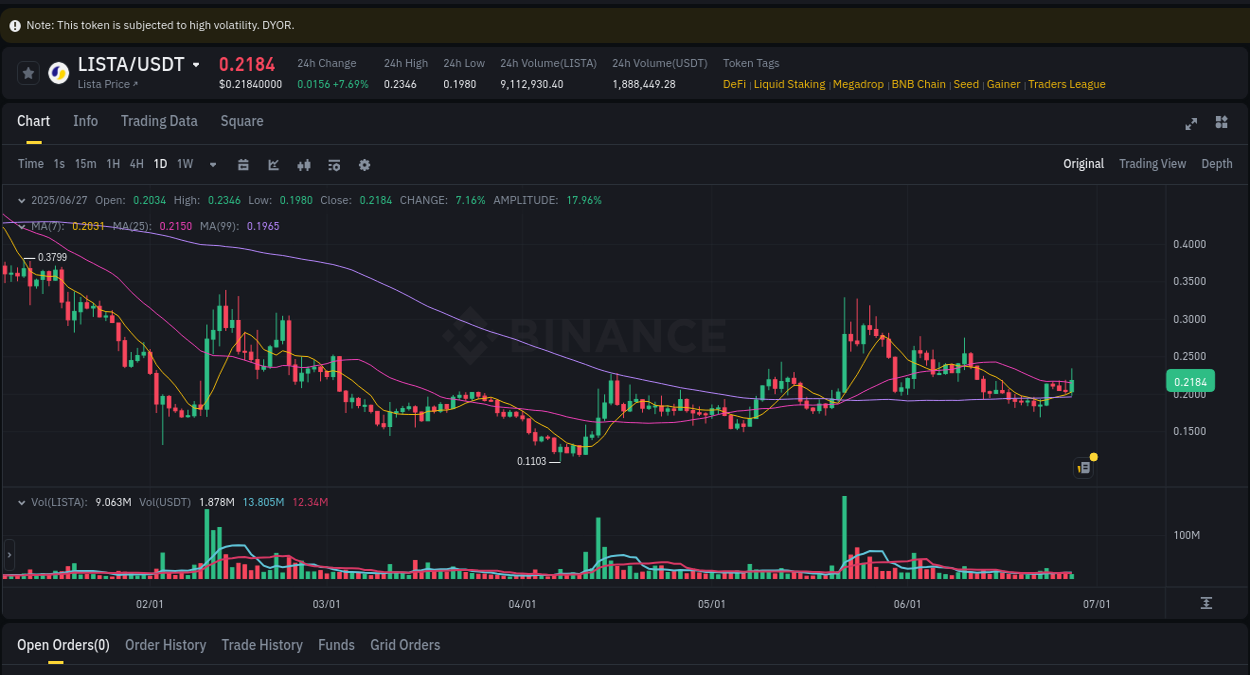
Task: Click the LISTA token logo
Action: click(x=57, y=72)
